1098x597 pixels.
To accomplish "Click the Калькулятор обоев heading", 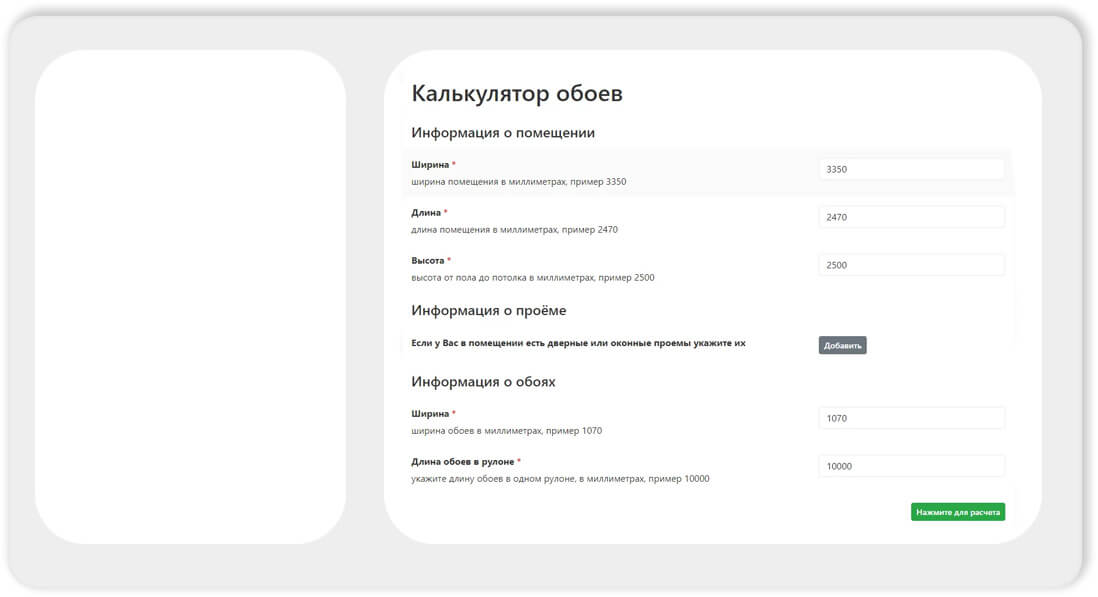I will click(x=517, y=93).
